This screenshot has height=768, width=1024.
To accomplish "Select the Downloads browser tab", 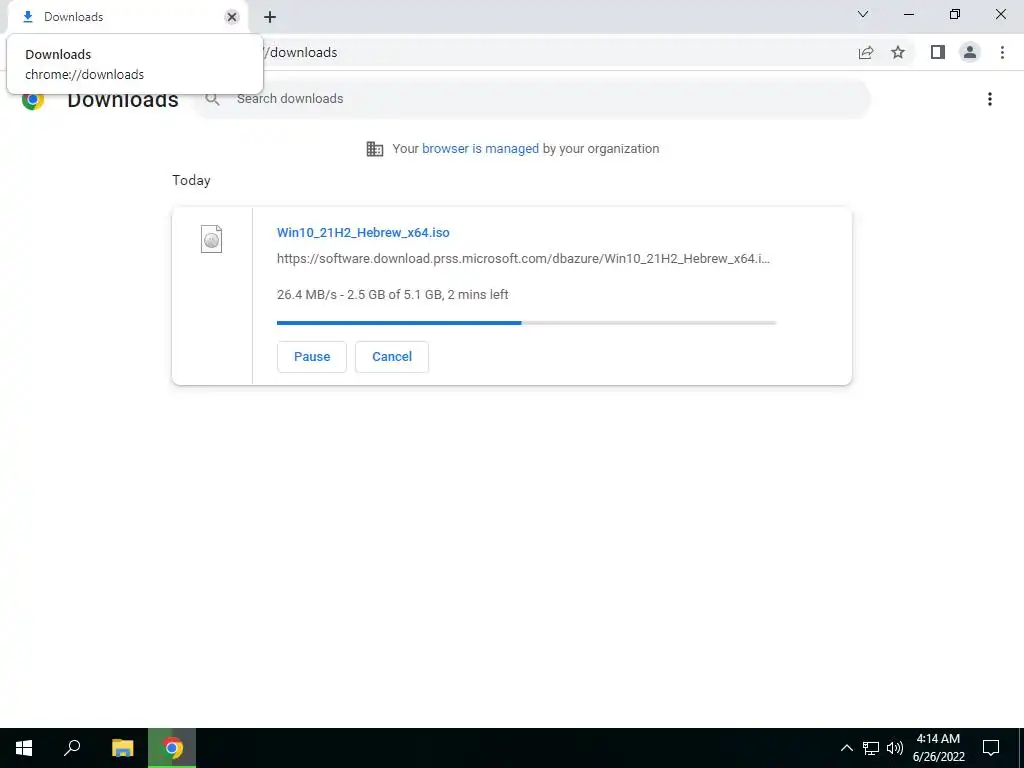I will 127,17.
